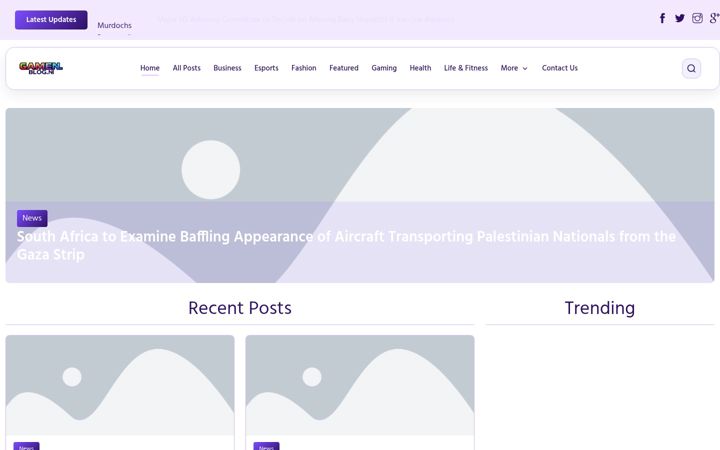Screen dimensions: 720x450
Task: Open the Twitter social icon
Action: click(x=680, y=18)
